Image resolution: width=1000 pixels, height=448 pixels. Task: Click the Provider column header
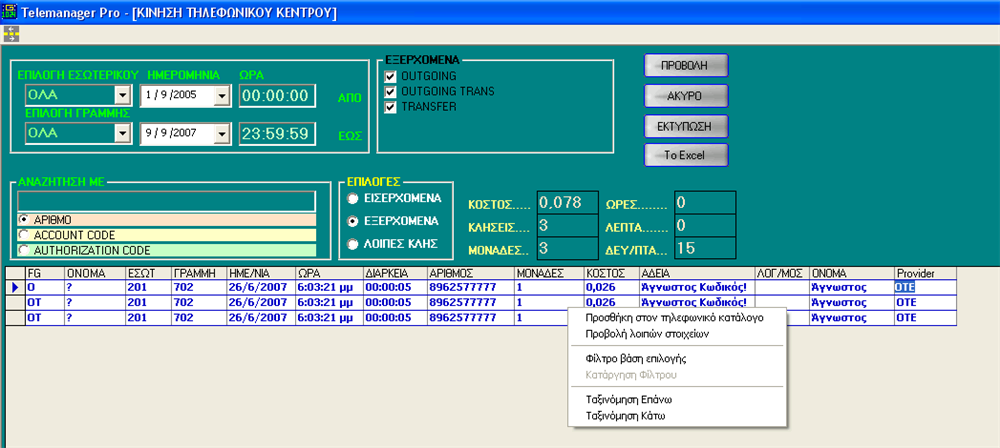point(925,273)
